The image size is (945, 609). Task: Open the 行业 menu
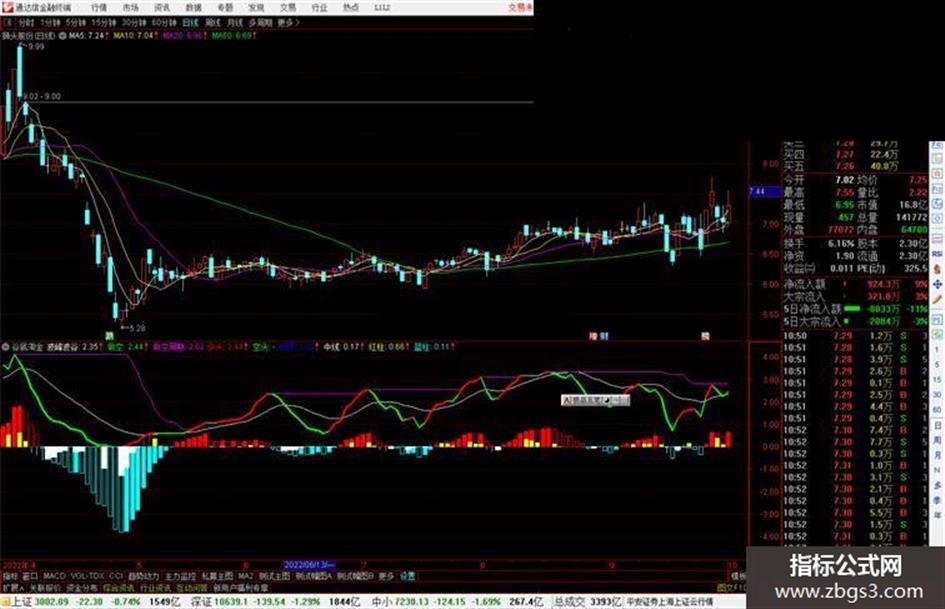pyautogui.click(x=319, y=8)
